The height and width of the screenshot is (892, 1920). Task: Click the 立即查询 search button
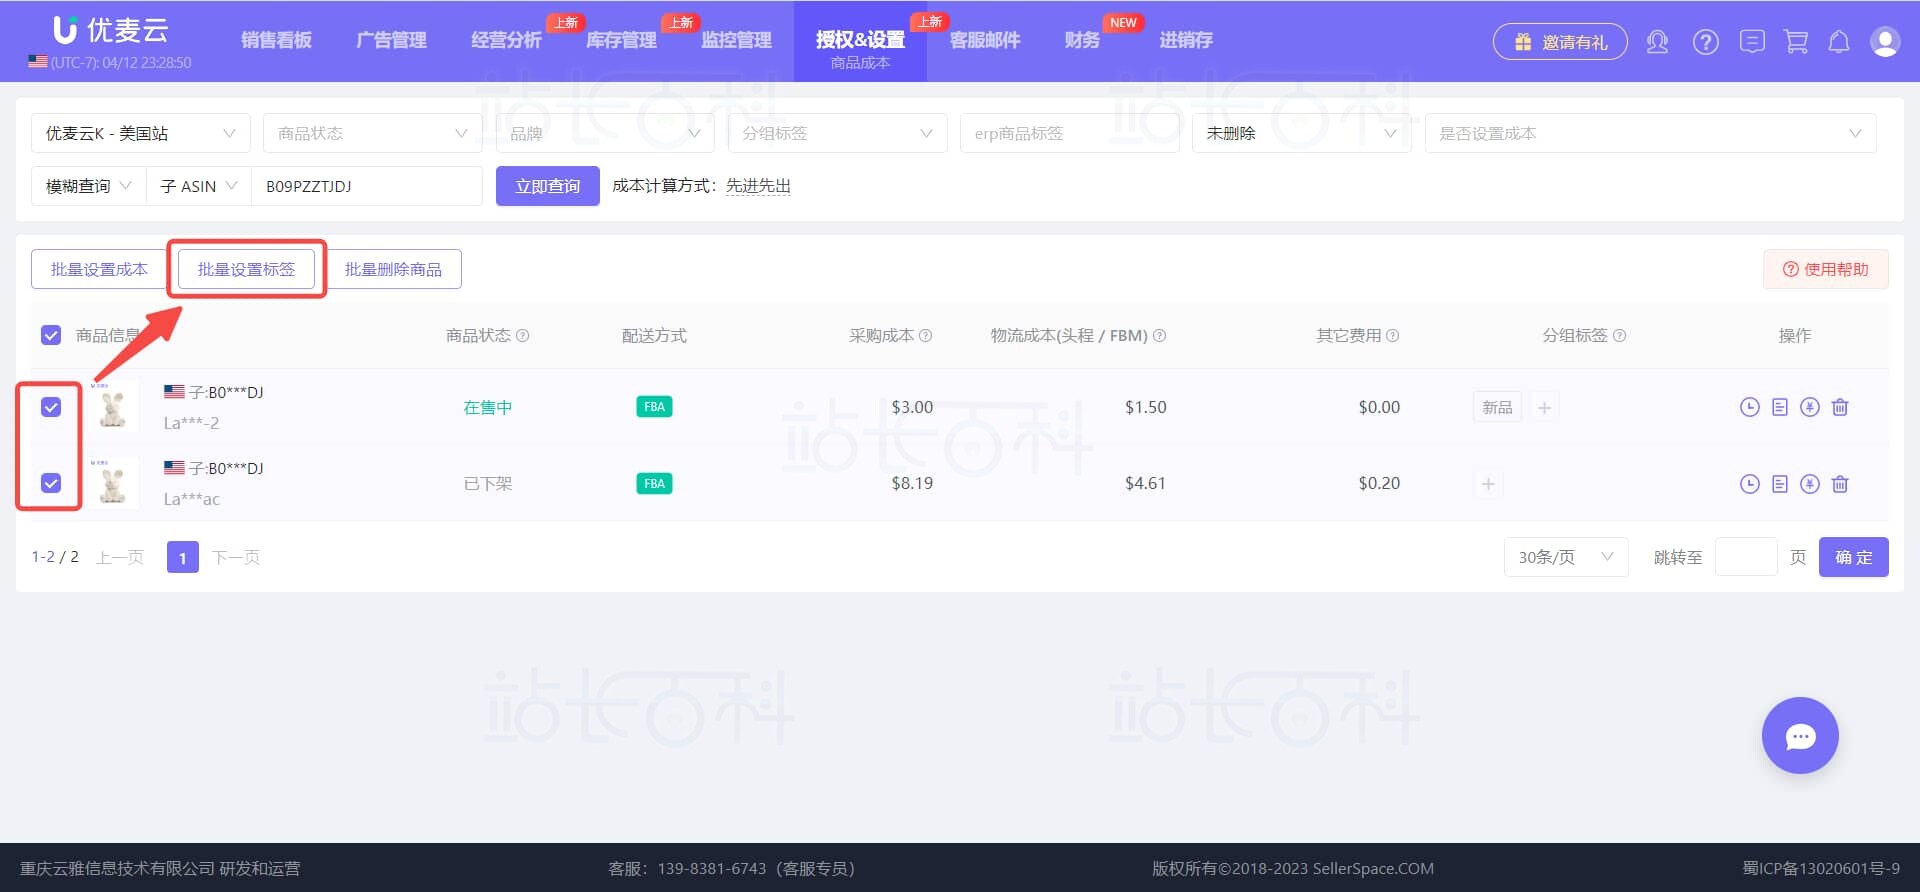coord(548,186)
